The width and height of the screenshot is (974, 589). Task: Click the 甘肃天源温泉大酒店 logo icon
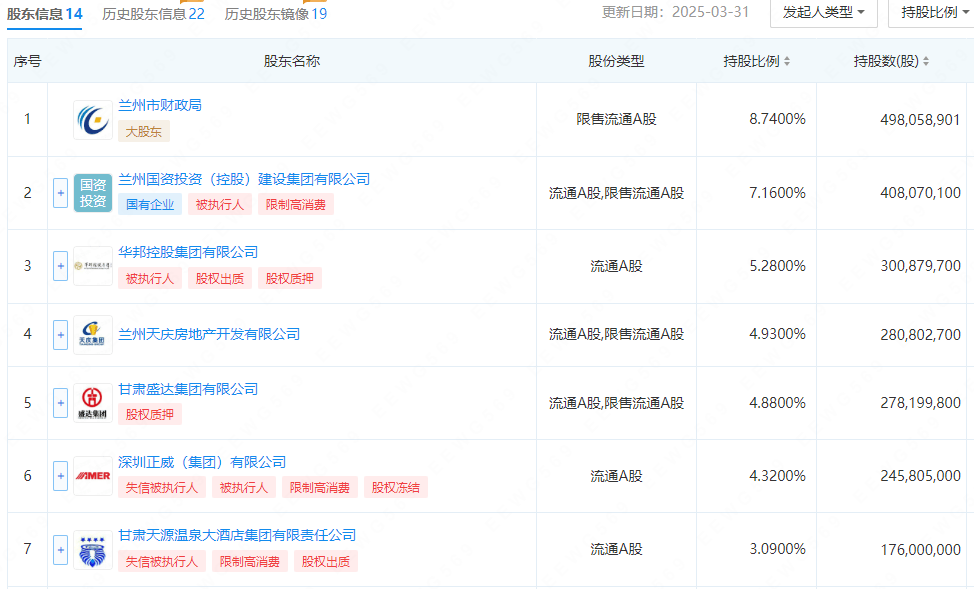(93, 550)
